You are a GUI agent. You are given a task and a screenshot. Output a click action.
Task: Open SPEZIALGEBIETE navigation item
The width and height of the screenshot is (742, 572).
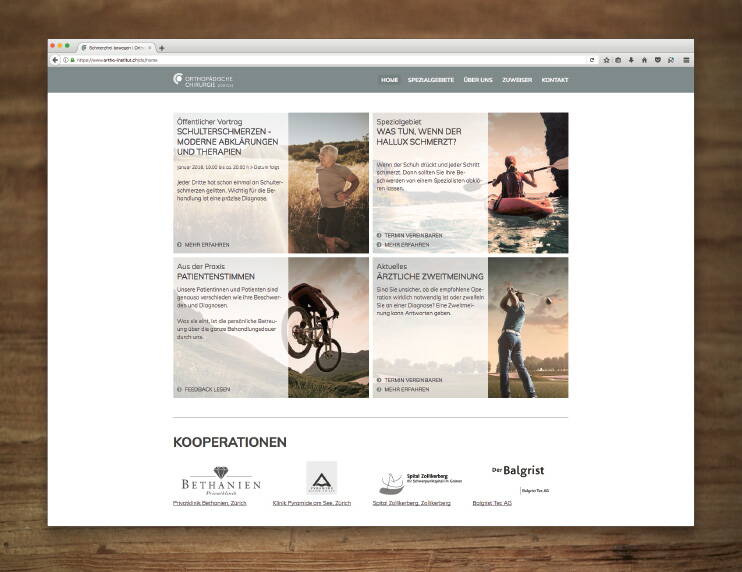pos(431,80)
